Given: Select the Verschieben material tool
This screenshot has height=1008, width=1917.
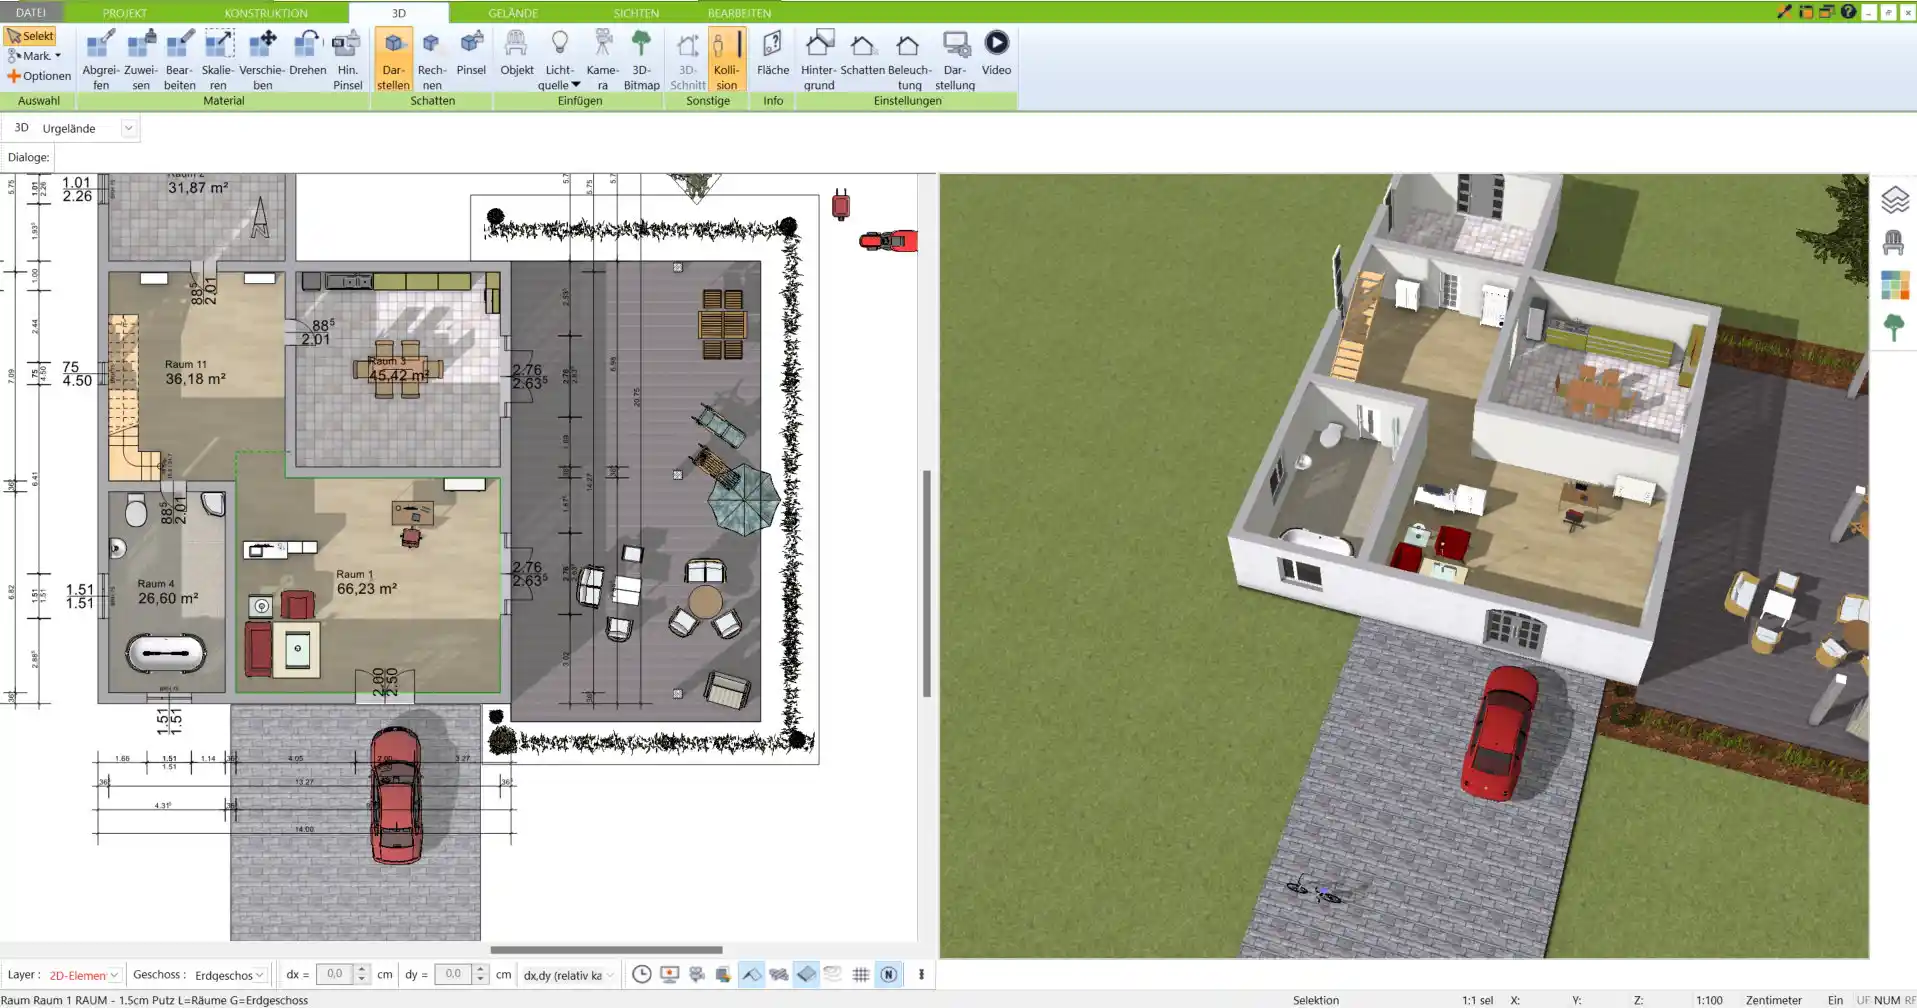Looking at the screenshot, I should 262,59.
